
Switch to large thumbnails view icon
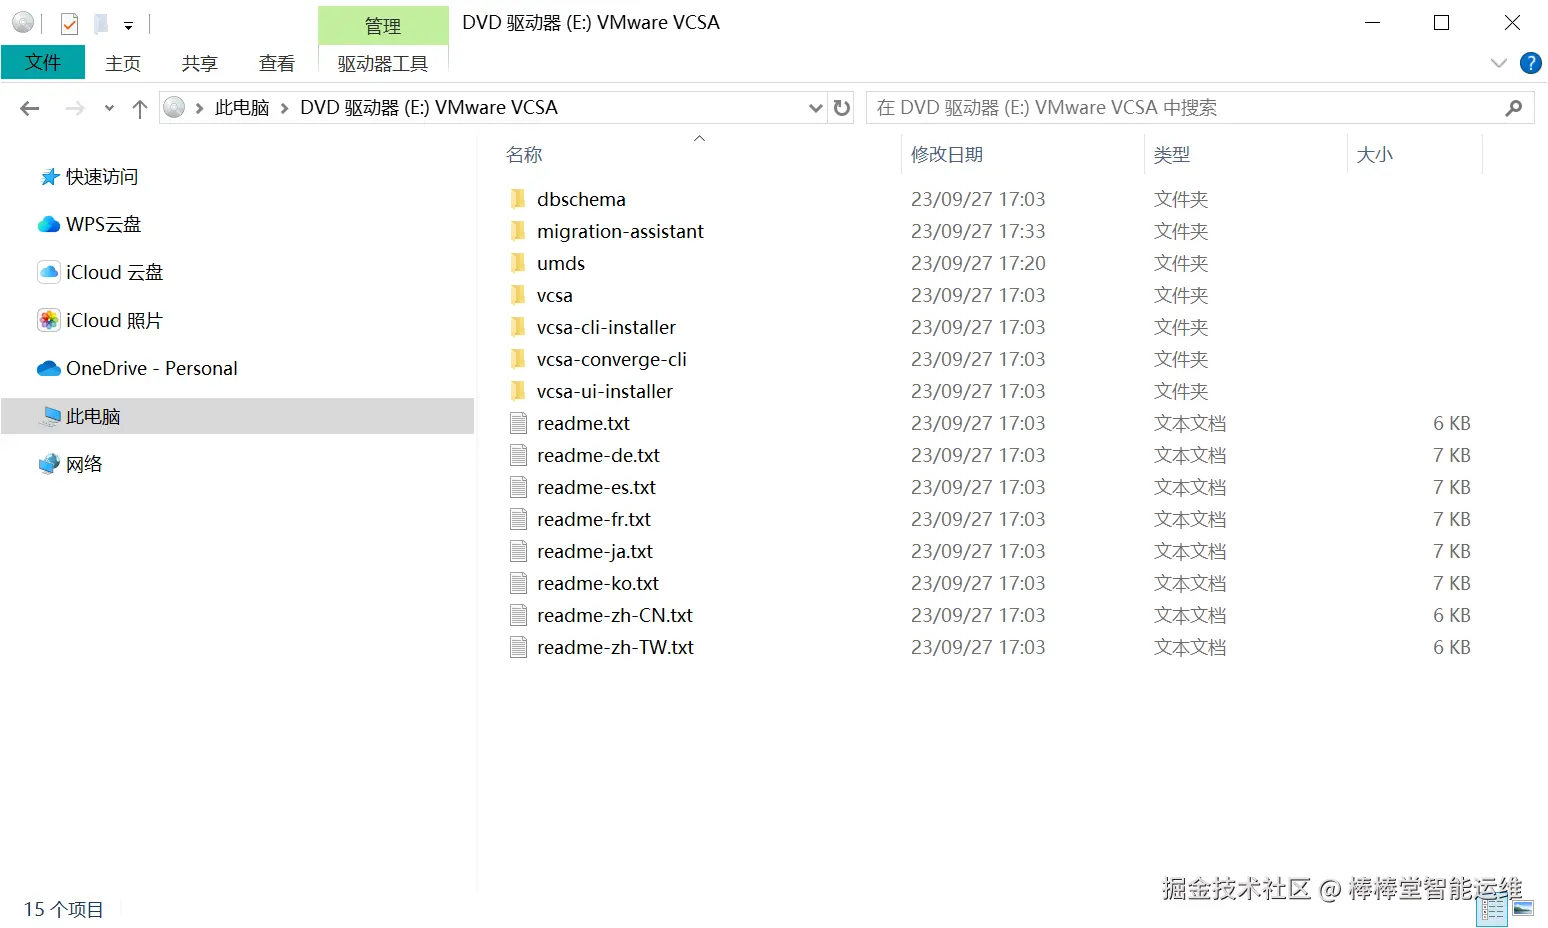click(x=1523, y=909)
